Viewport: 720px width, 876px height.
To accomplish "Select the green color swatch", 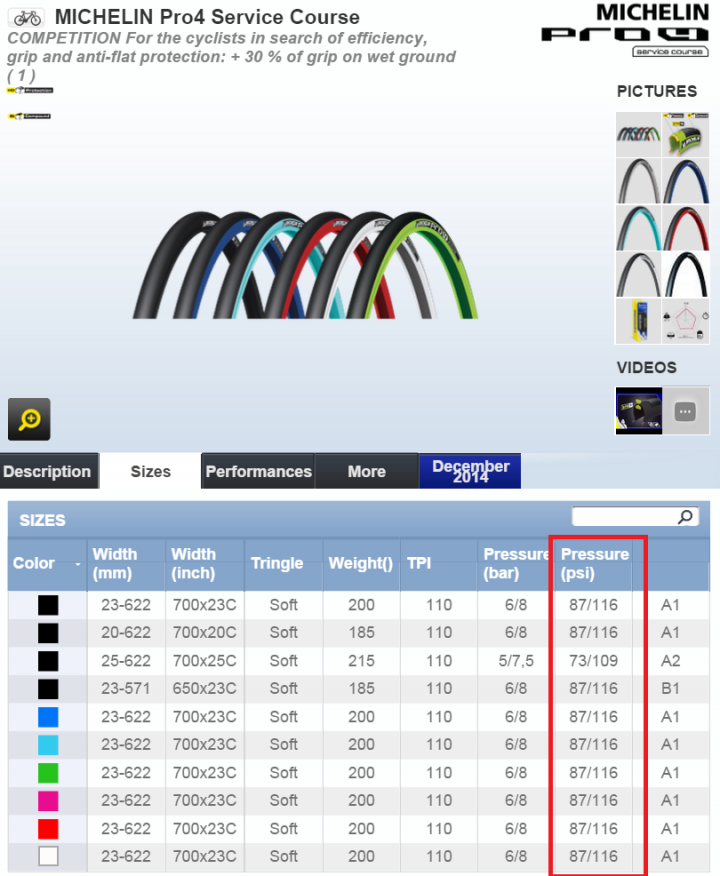I will [48, 773].
